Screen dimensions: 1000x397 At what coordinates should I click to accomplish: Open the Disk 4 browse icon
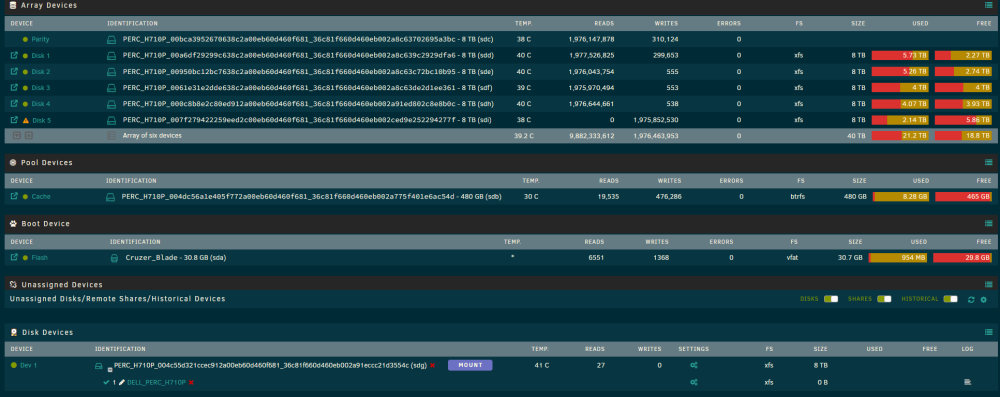pos(14,103)
